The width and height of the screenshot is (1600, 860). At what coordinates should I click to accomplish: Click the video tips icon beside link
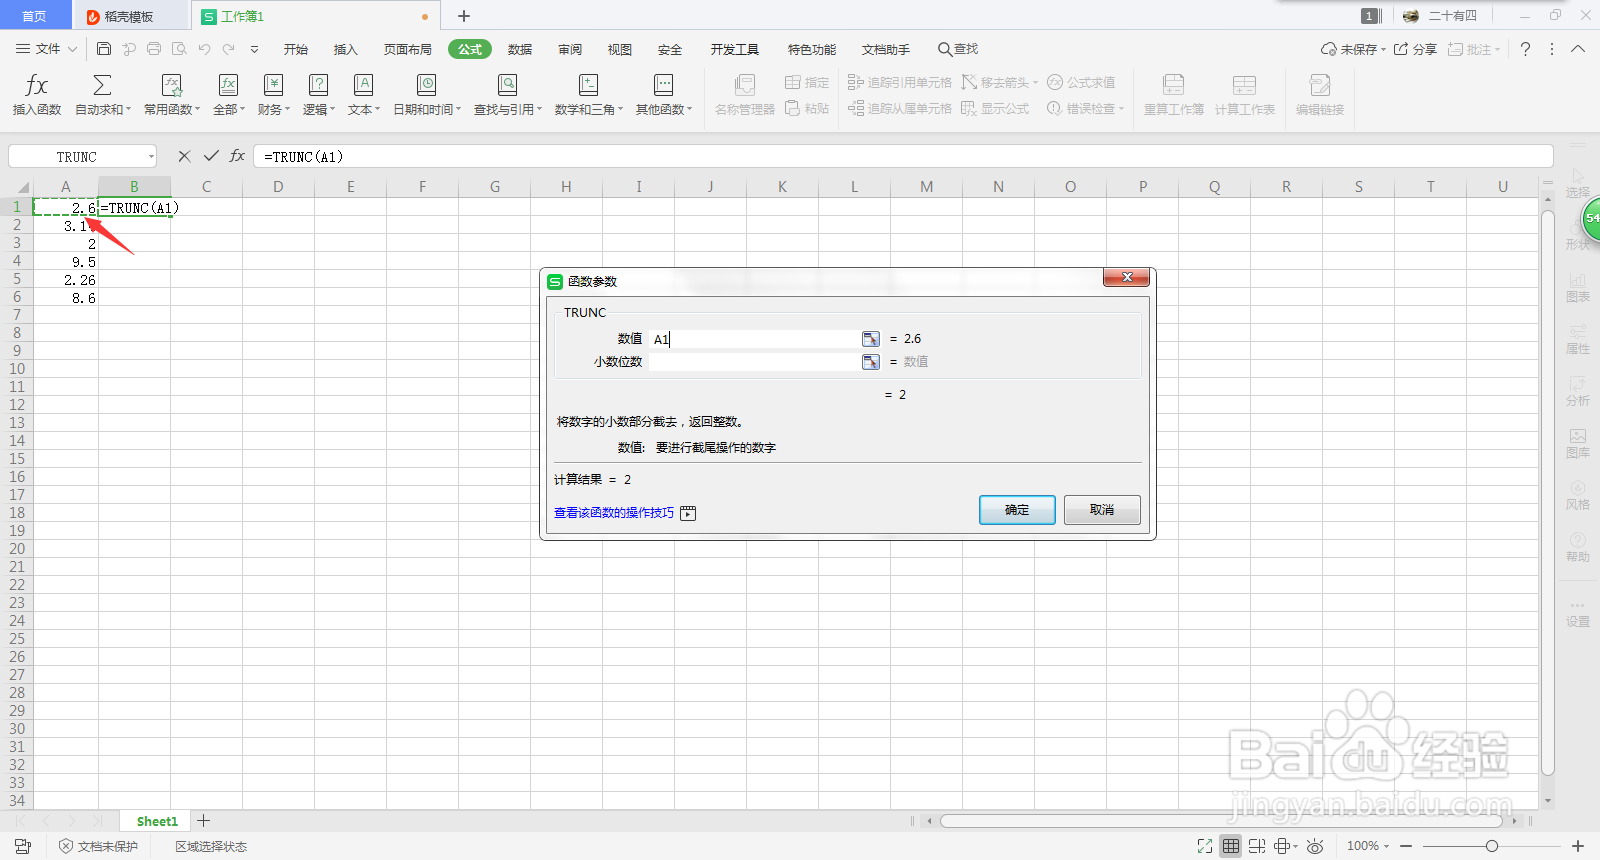(x=688, y=513)
